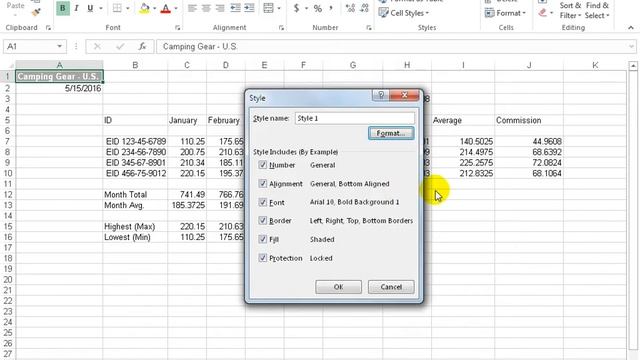This screenshot has width=640, height=360.
Task: Open the Underline style dropdown arrow
Action: [x=101, y=8]
